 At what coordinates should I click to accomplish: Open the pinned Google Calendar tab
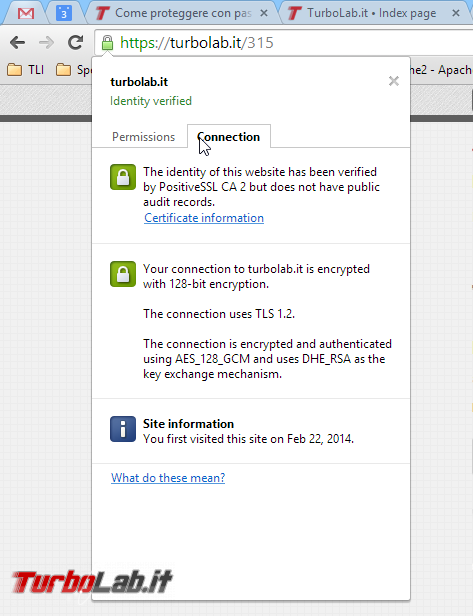pos(64,13)
